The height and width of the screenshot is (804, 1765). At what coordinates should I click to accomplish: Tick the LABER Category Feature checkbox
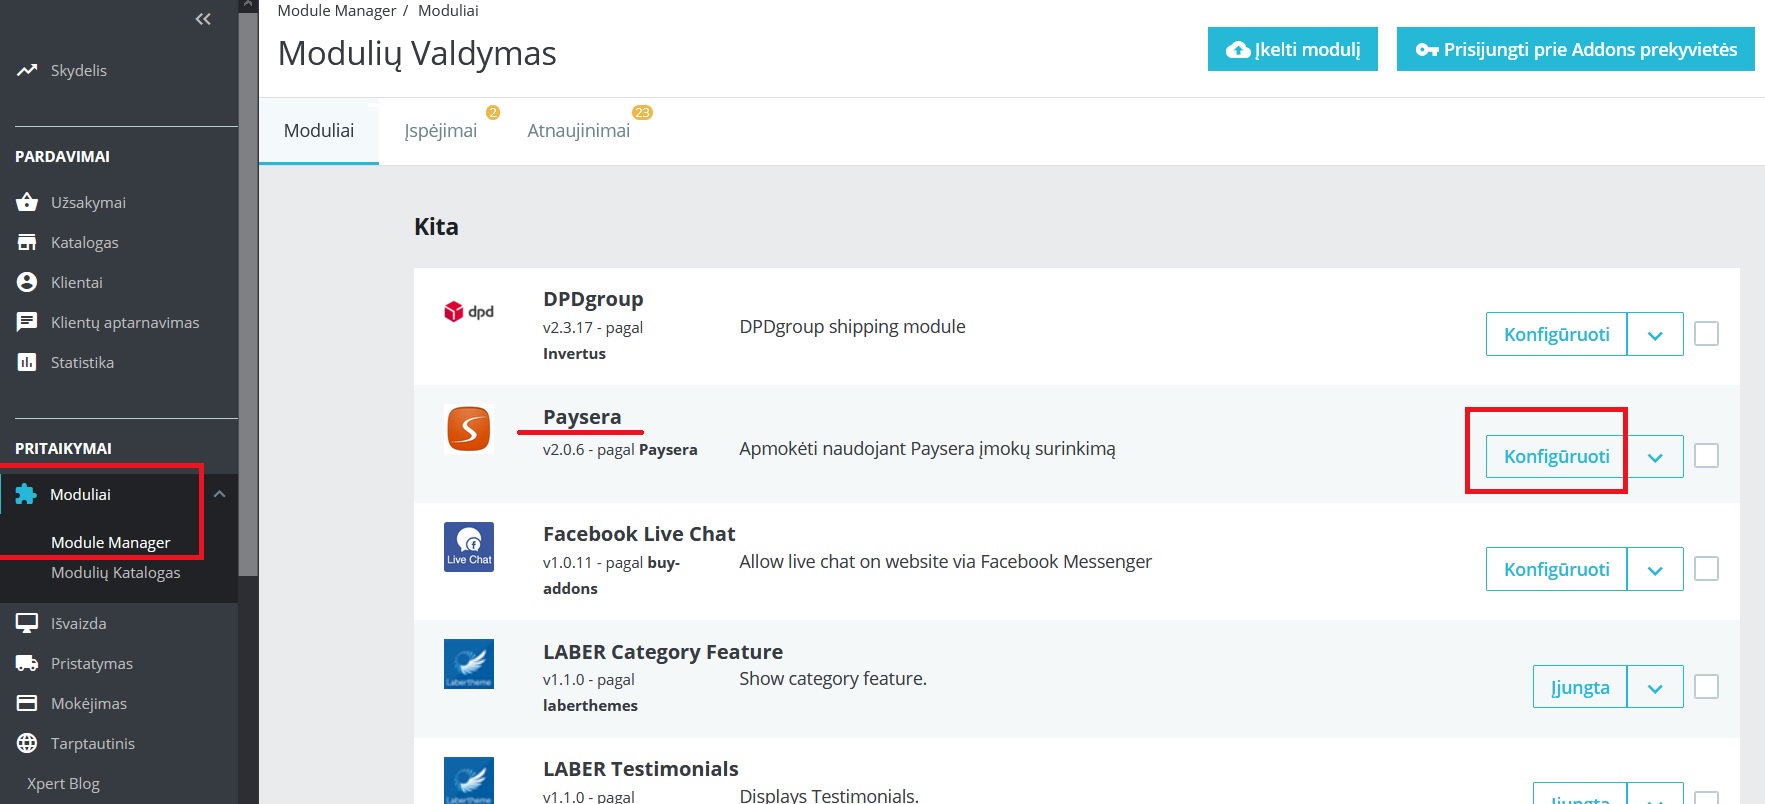[1707, 686]
